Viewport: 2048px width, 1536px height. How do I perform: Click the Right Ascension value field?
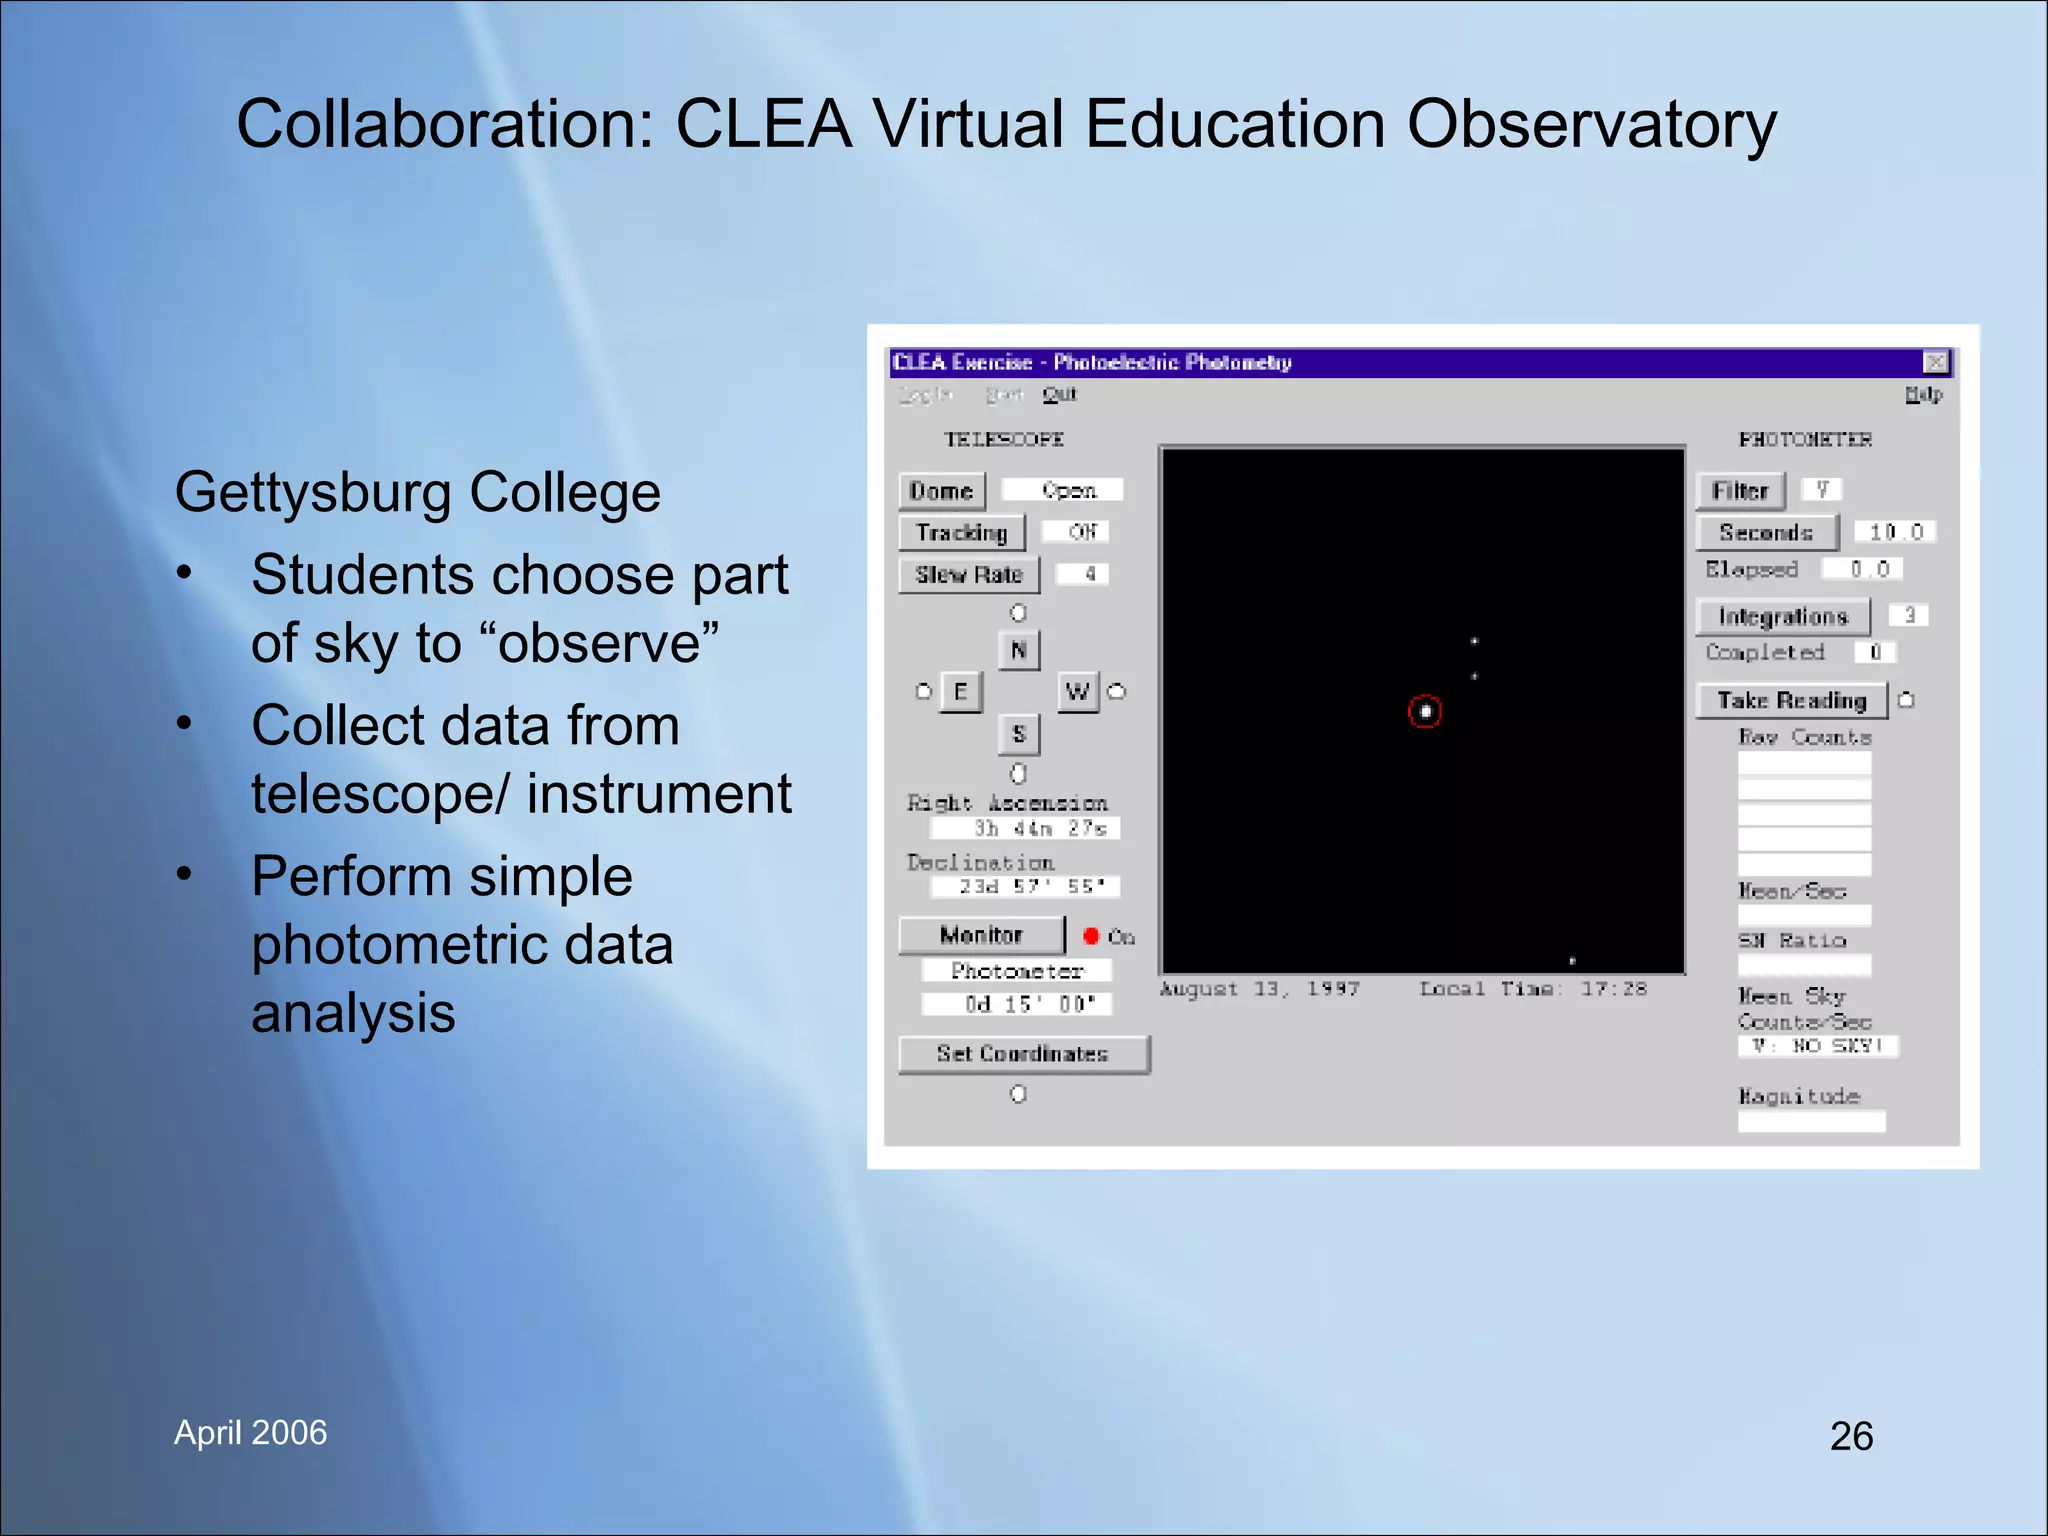(x=1025, y=829)
